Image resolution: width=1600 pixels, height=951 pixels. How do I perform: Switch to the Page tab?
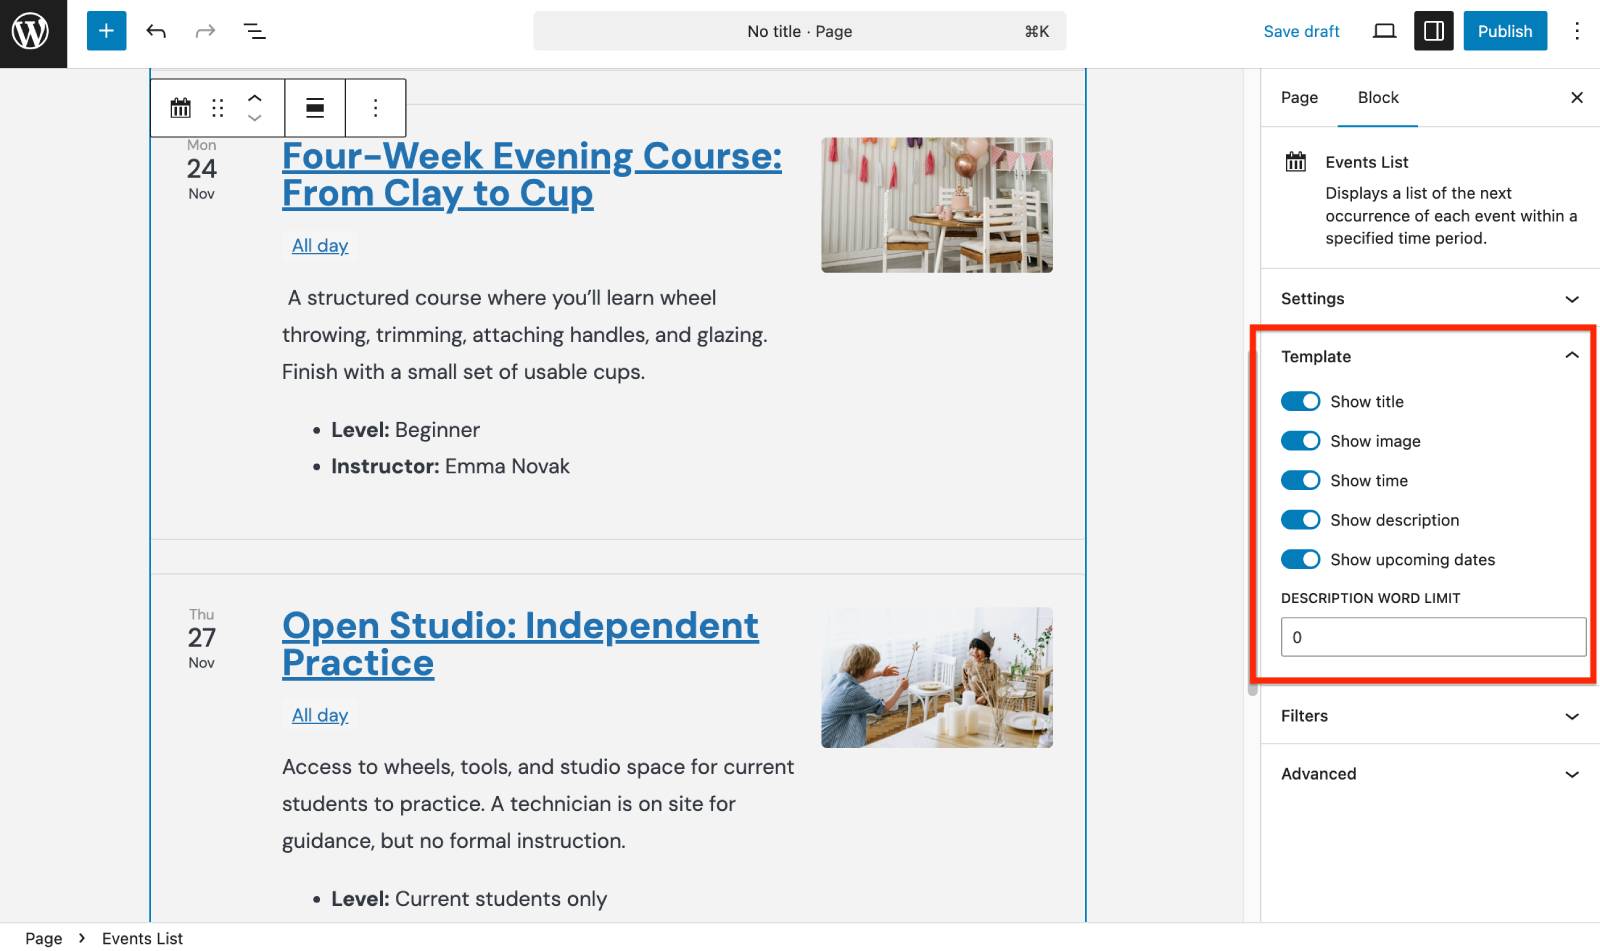[x=1299, y=98]
